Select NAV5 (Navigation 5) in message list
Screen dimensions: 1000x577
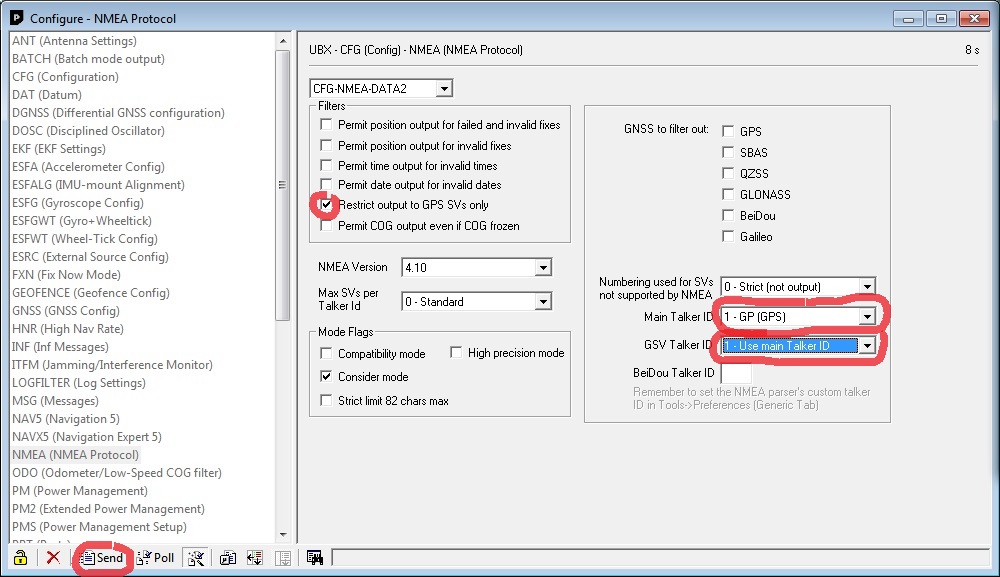(x=66, y=419)
